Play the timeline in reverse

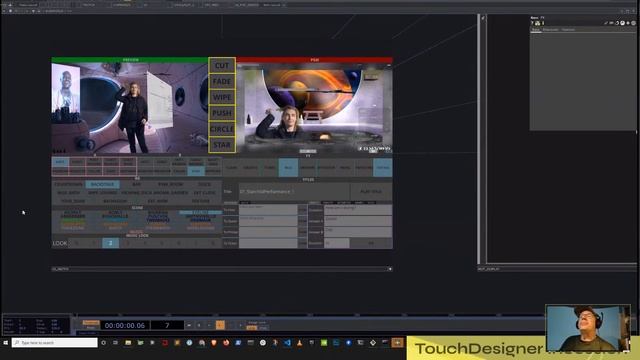(x=209, y=325)
